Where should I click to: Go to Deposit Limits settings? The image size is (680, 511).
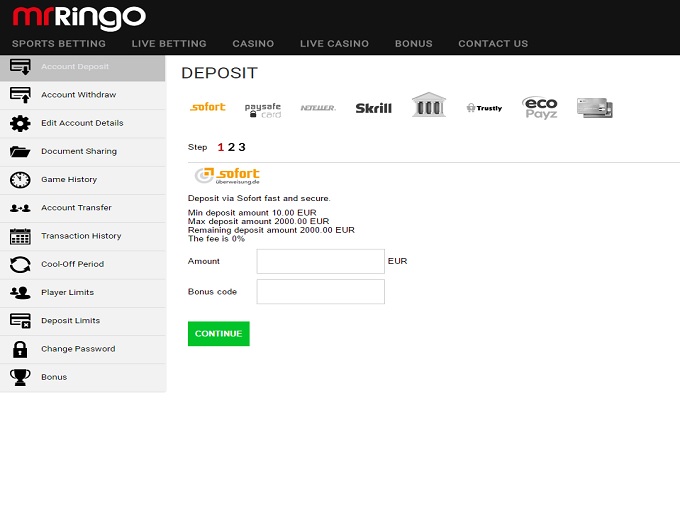point(70,321)
